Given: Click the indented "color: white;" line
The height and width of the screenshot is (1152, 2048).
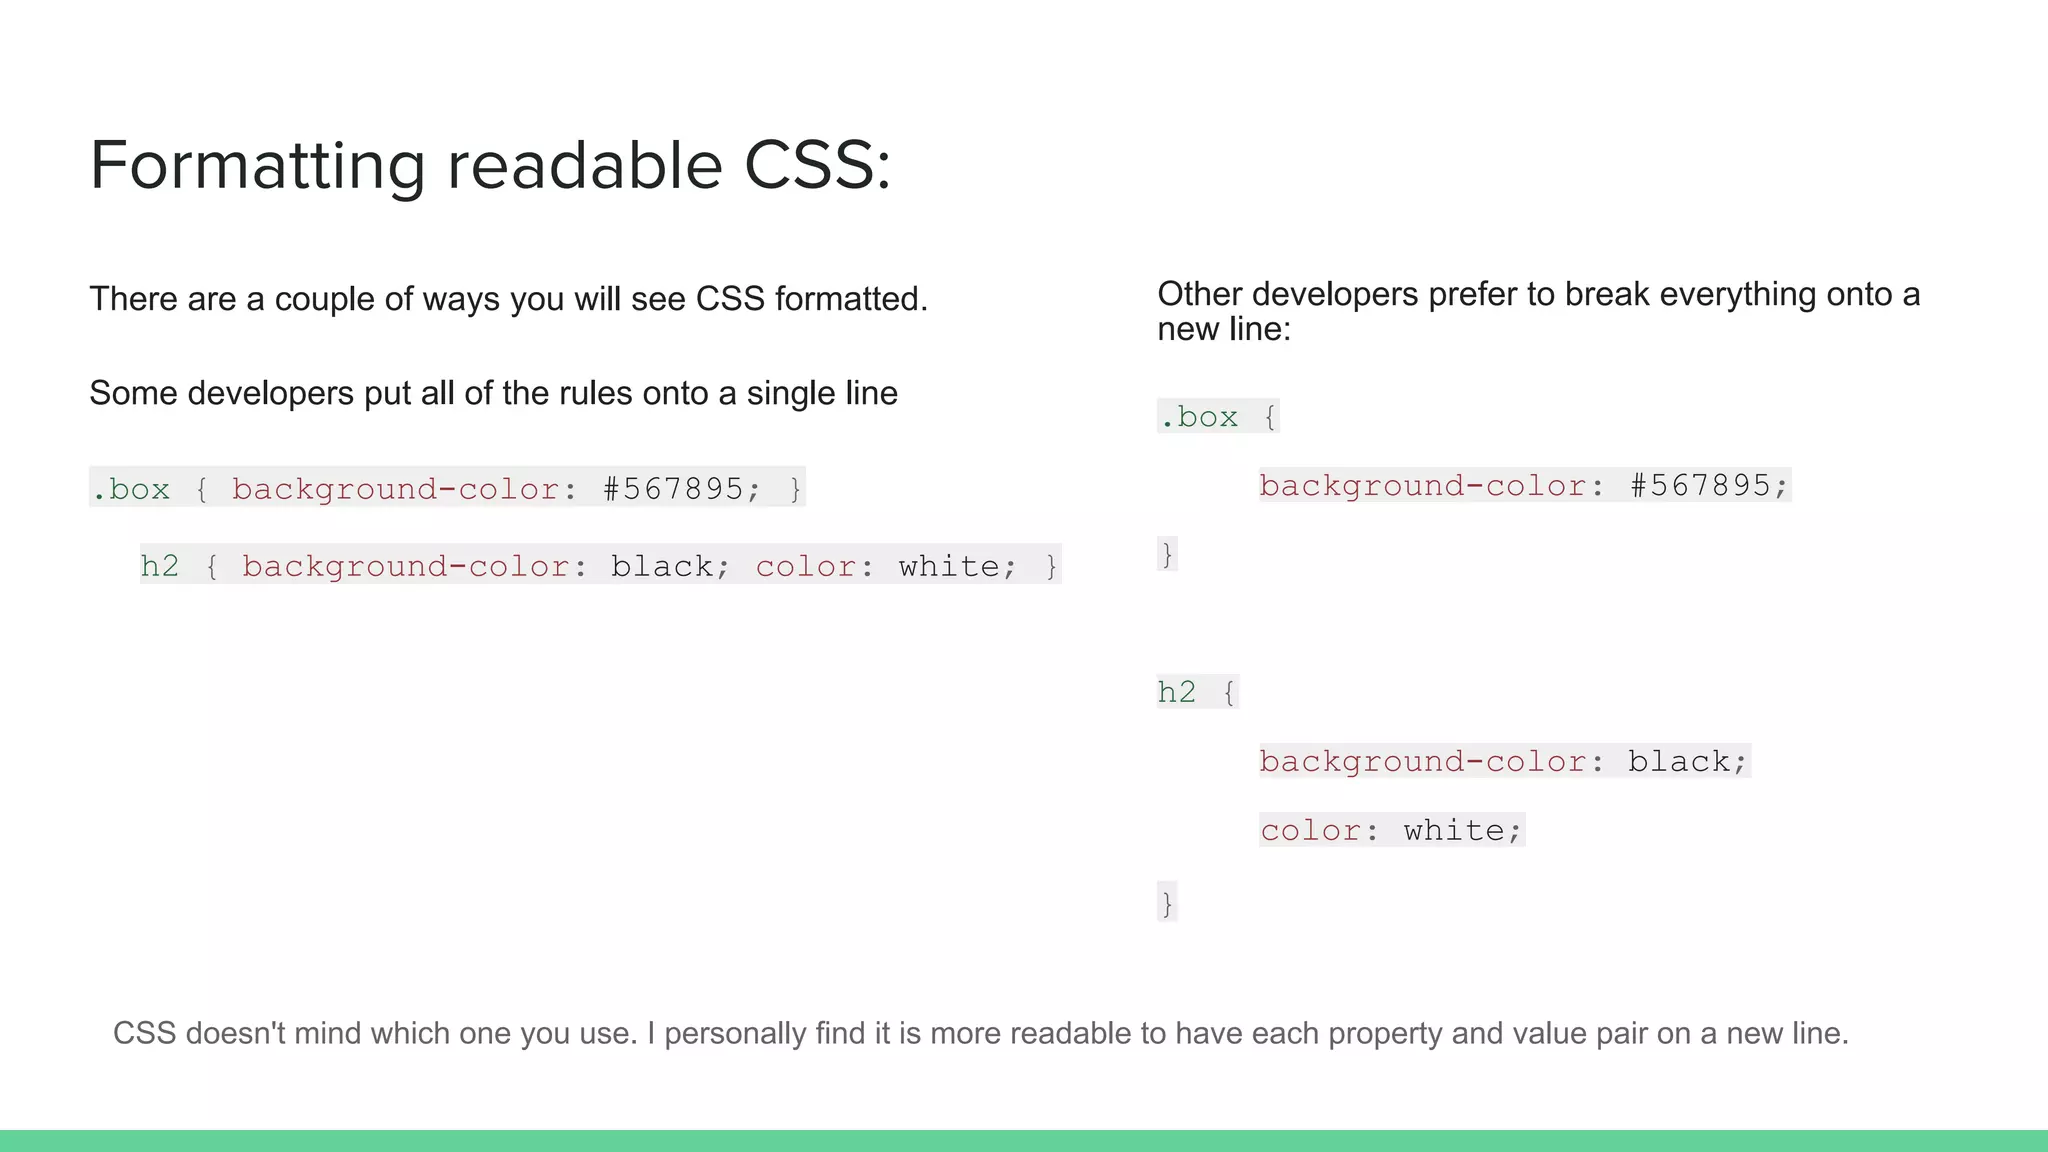Looking at the screenshot, I should (x=1391, y=830).
